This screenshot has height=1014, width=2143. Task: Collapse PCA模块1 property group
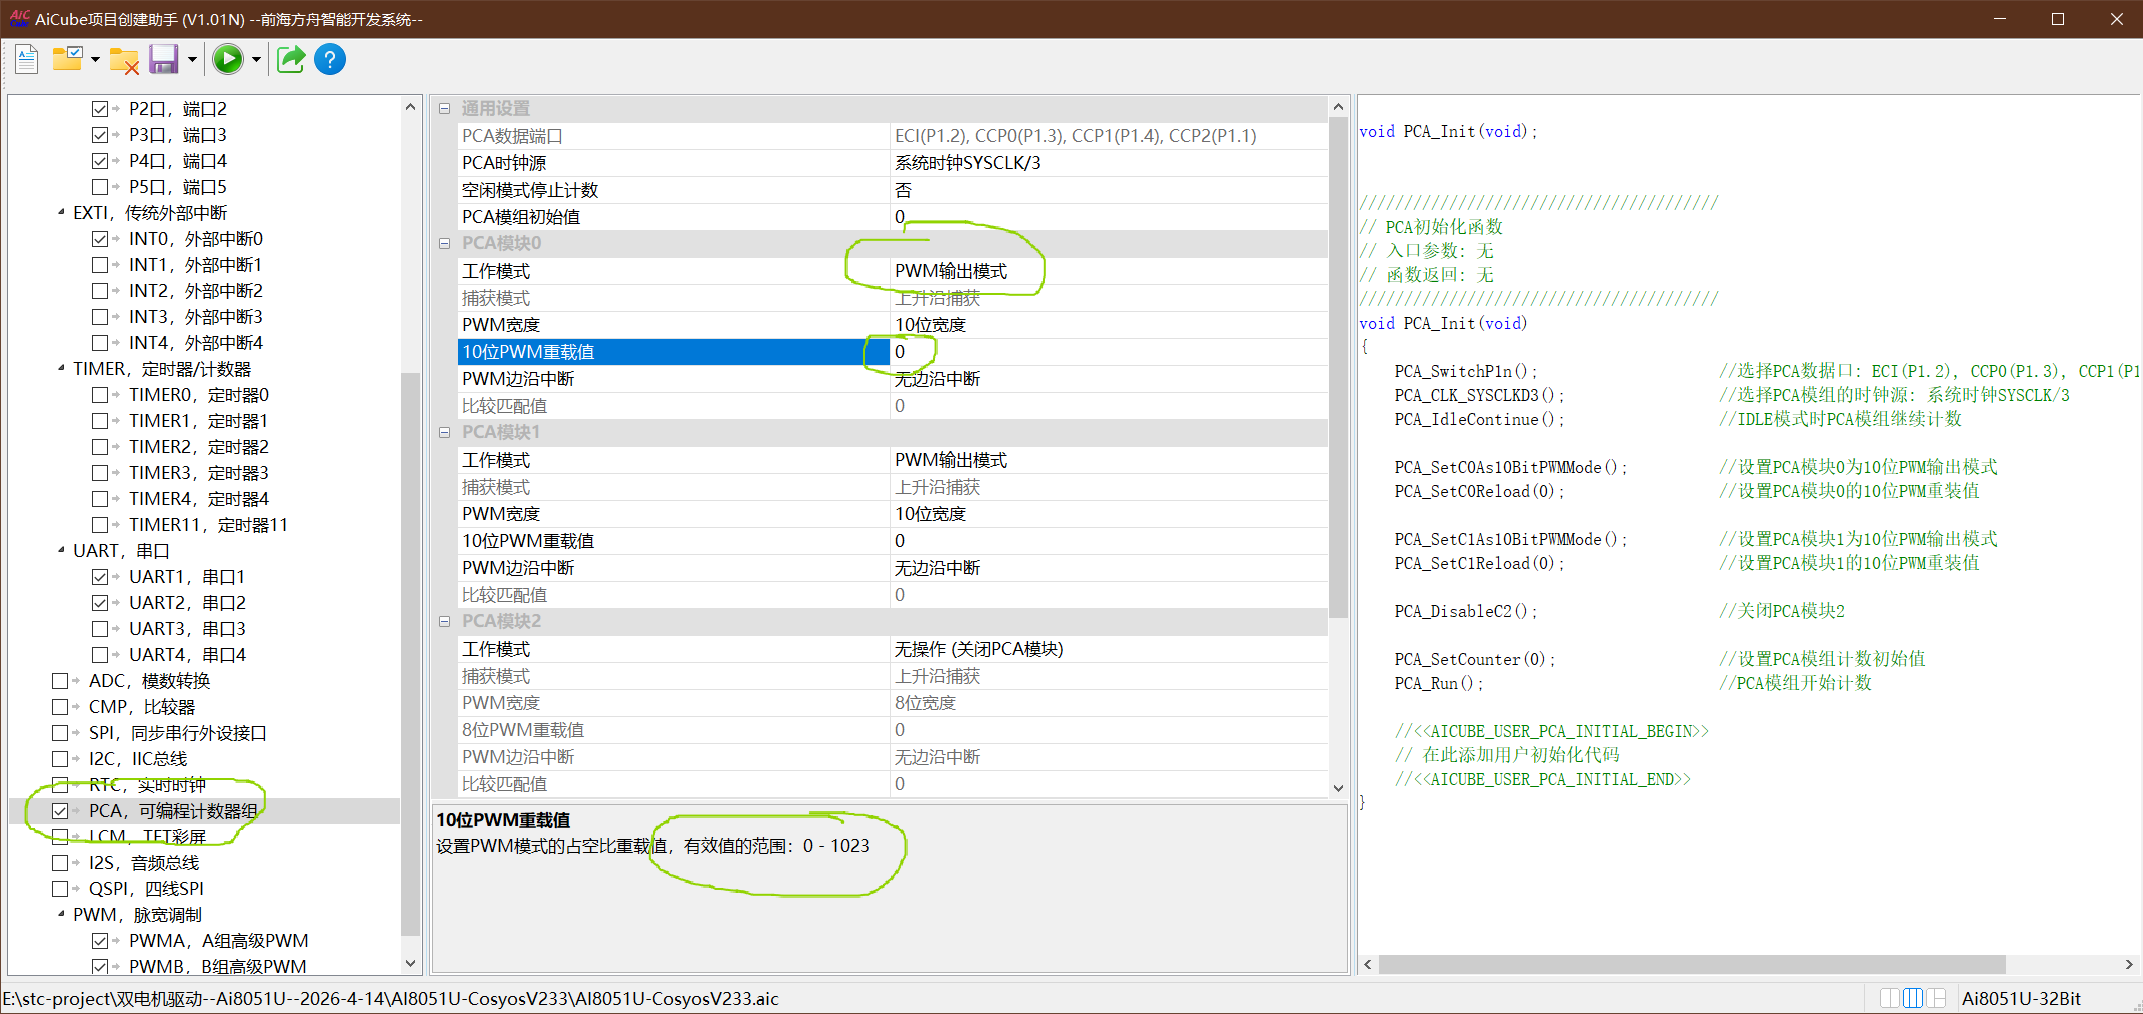[445, 432]
